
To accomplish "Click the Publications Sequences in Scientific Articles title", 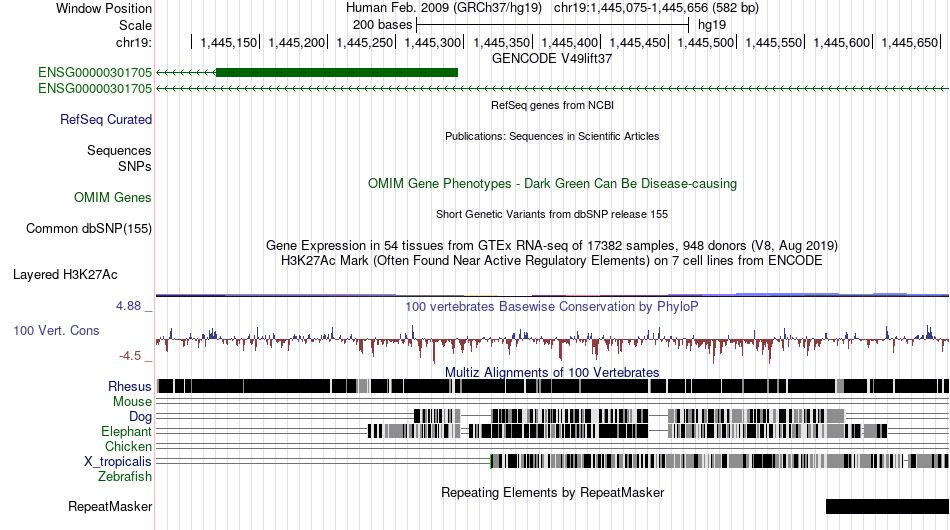I will click(552, 136).
